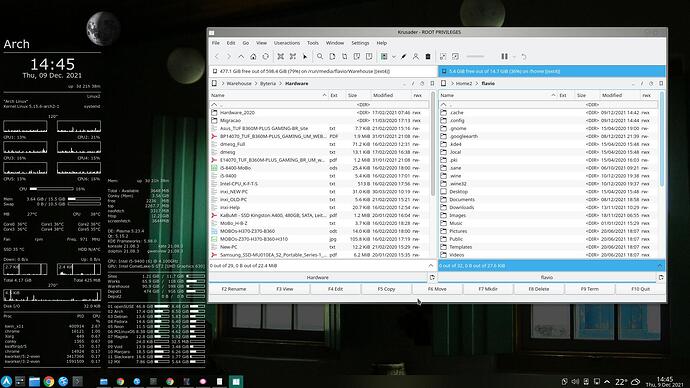This screenshot has width=690, height=388.
Task: Click the black arrow cursor toolbar icon
Action: [x=305, y=57]
